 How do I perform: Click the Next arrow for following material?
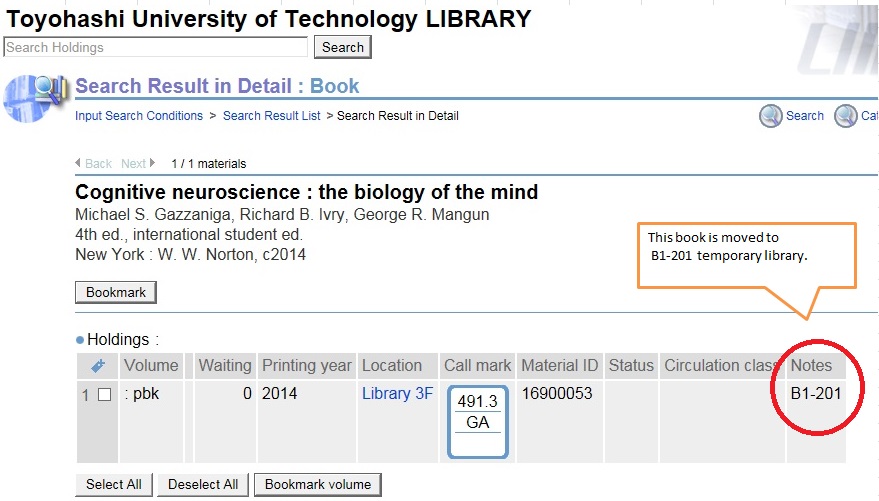(138, 163)
